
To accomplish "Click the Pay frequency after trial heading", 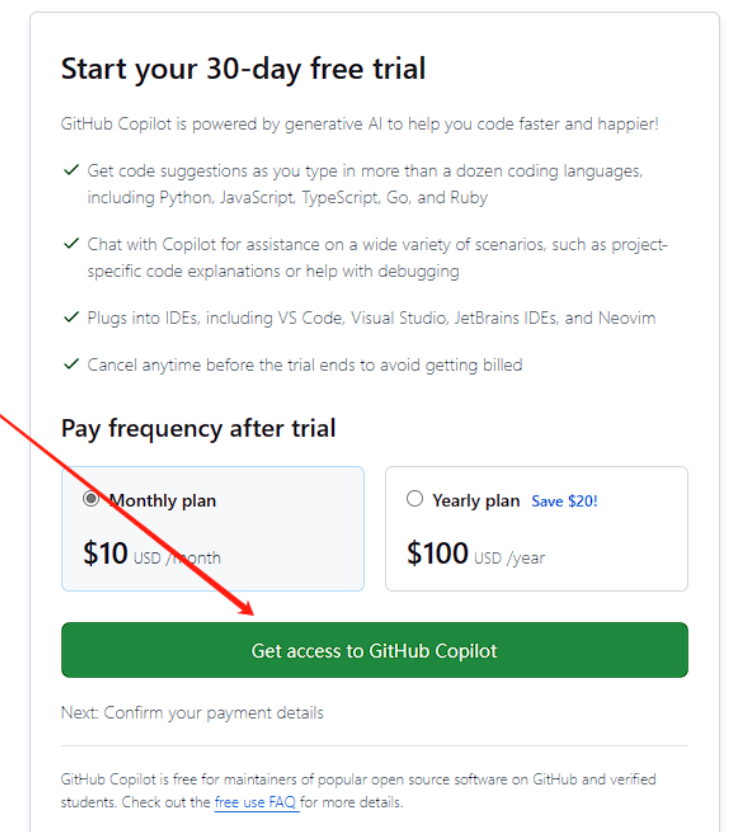I will (198, 429).
